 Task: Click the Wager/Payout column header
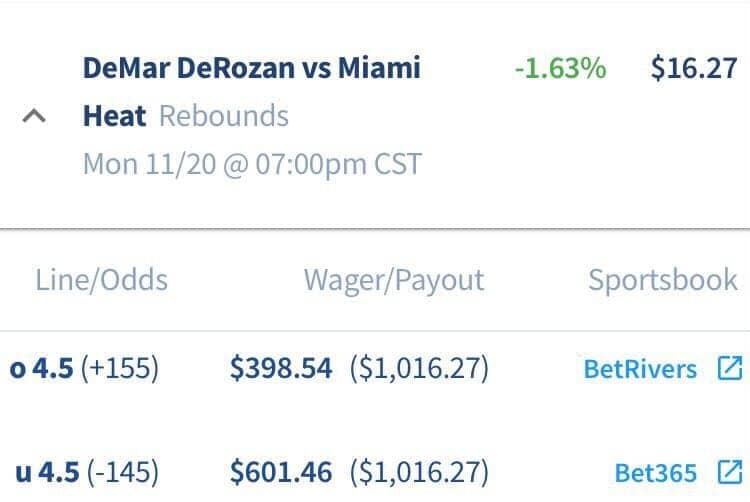tap(394, 280)
